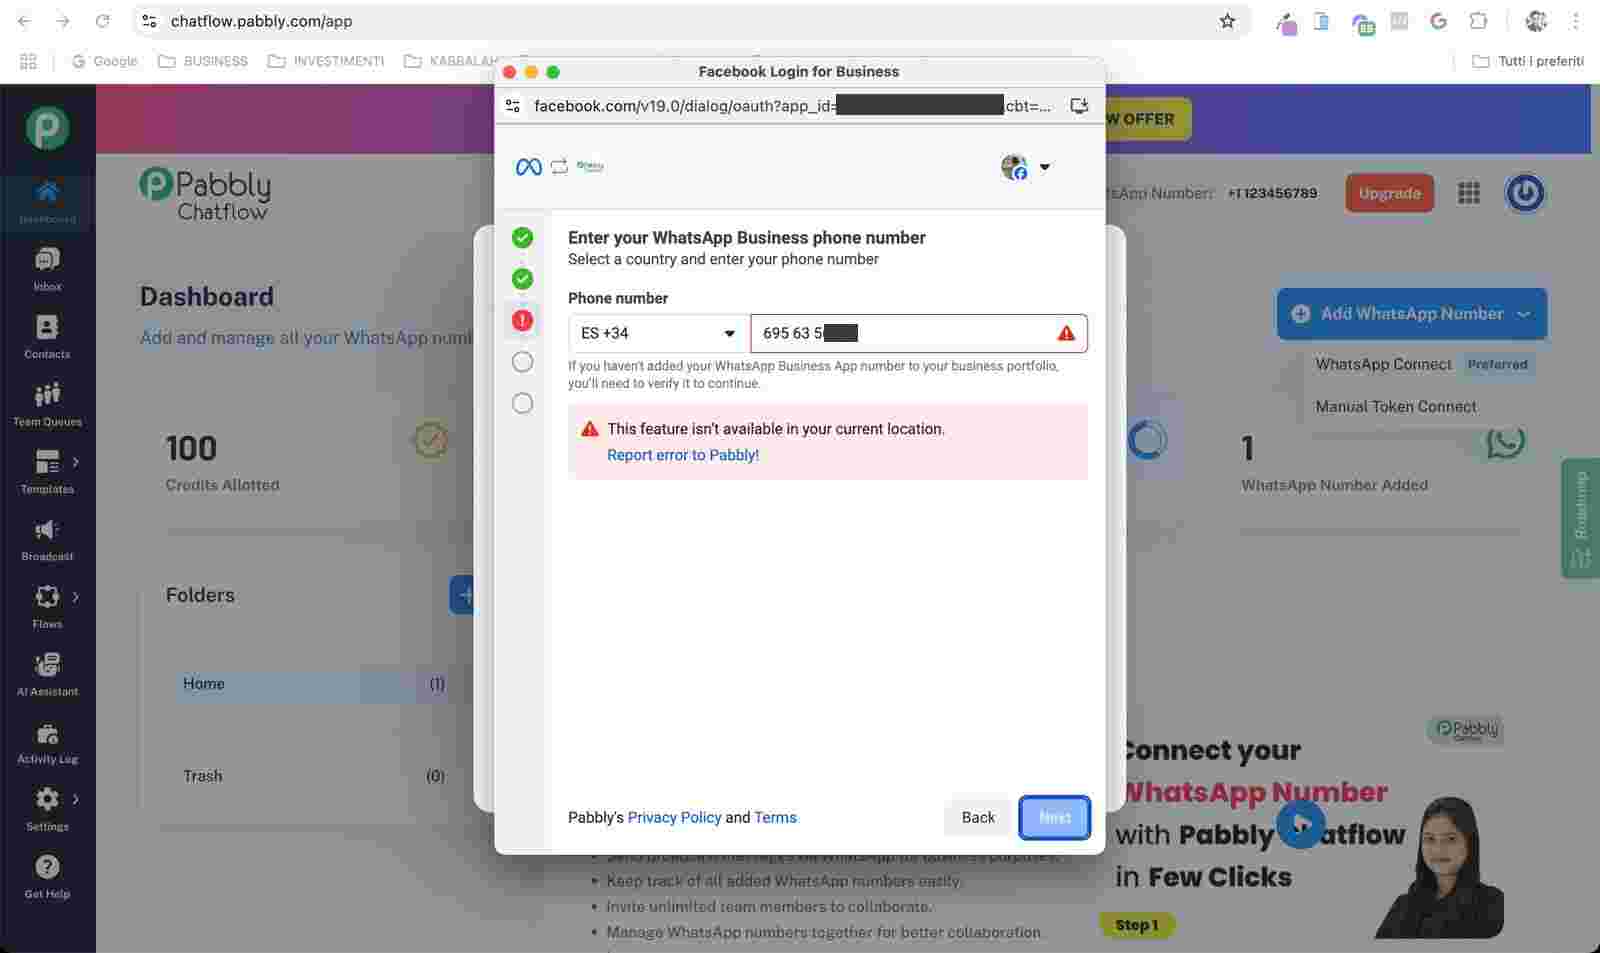The width and height of the screenshot is (1600, 953).
Task: Click the phone number error warning icon
Action: point(1066,333)
